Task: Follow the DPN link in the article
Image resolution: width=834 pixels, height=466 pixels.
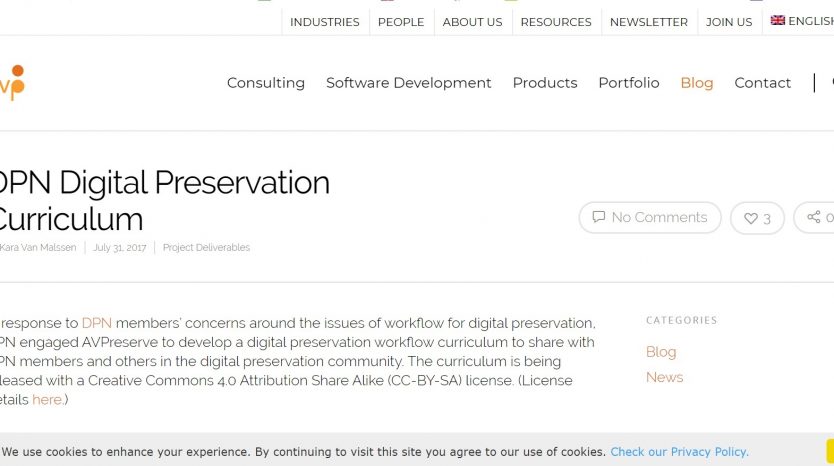Action: pos(97,323)
